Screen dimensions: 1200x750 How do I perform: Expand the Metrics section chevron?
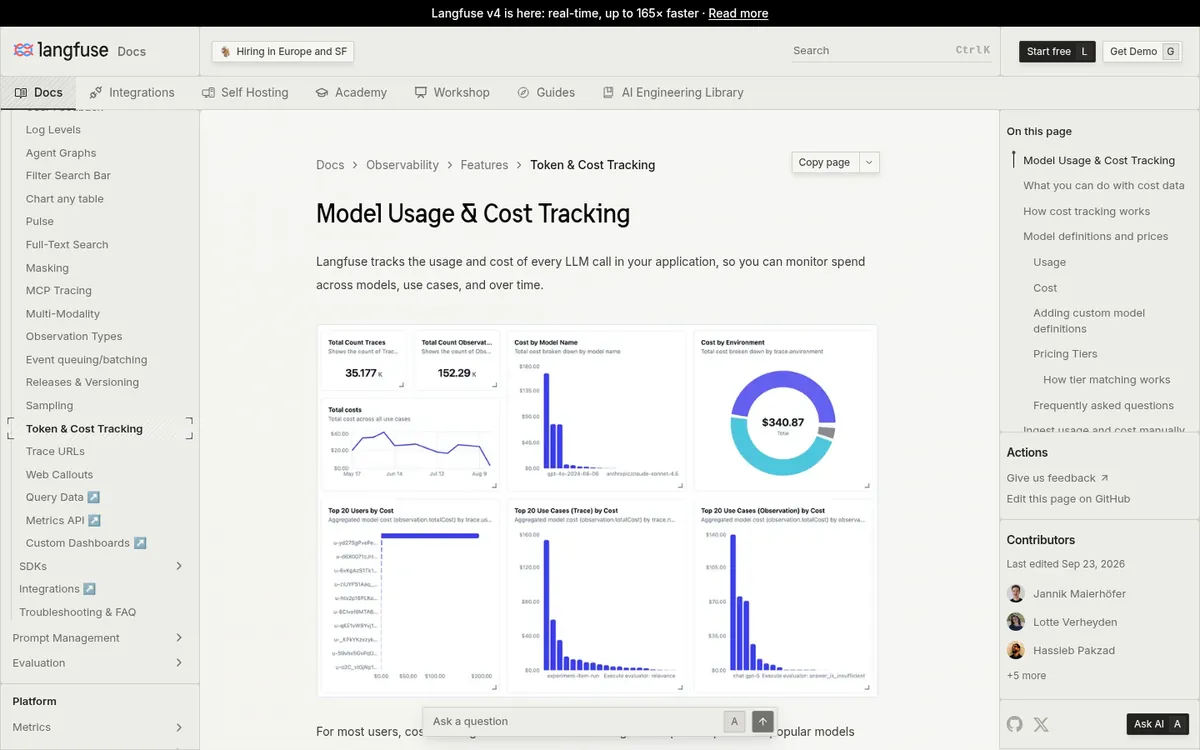[x=179, y=727]
